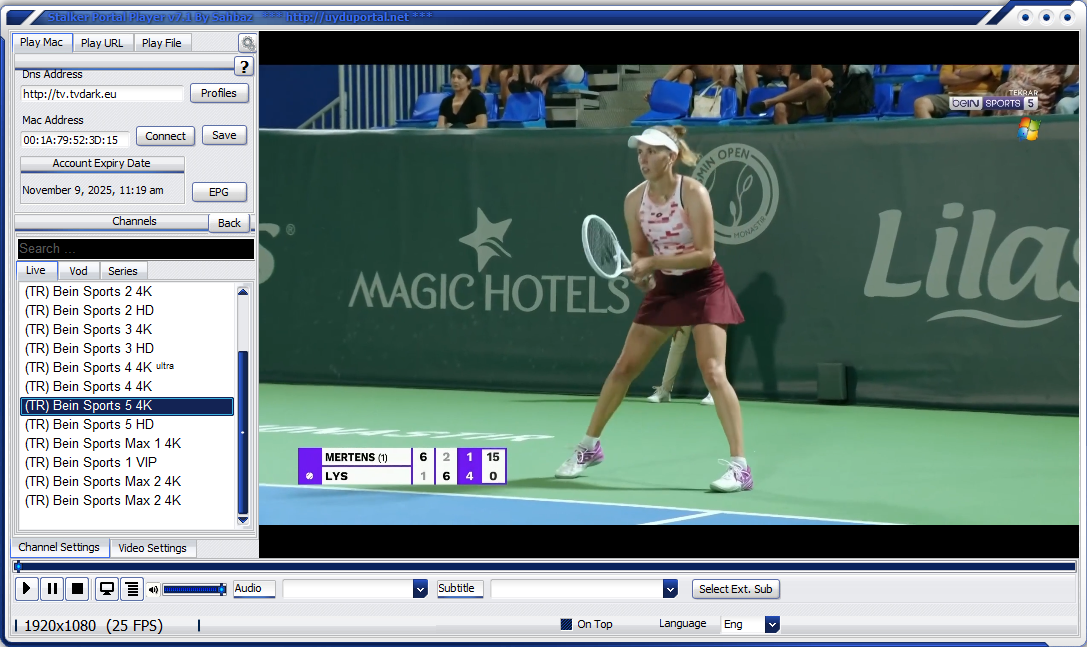The image size is (1087, 647).
Task: Select channel (TR) Bein Sports 2 4K
Action: [x=127, y=291]
